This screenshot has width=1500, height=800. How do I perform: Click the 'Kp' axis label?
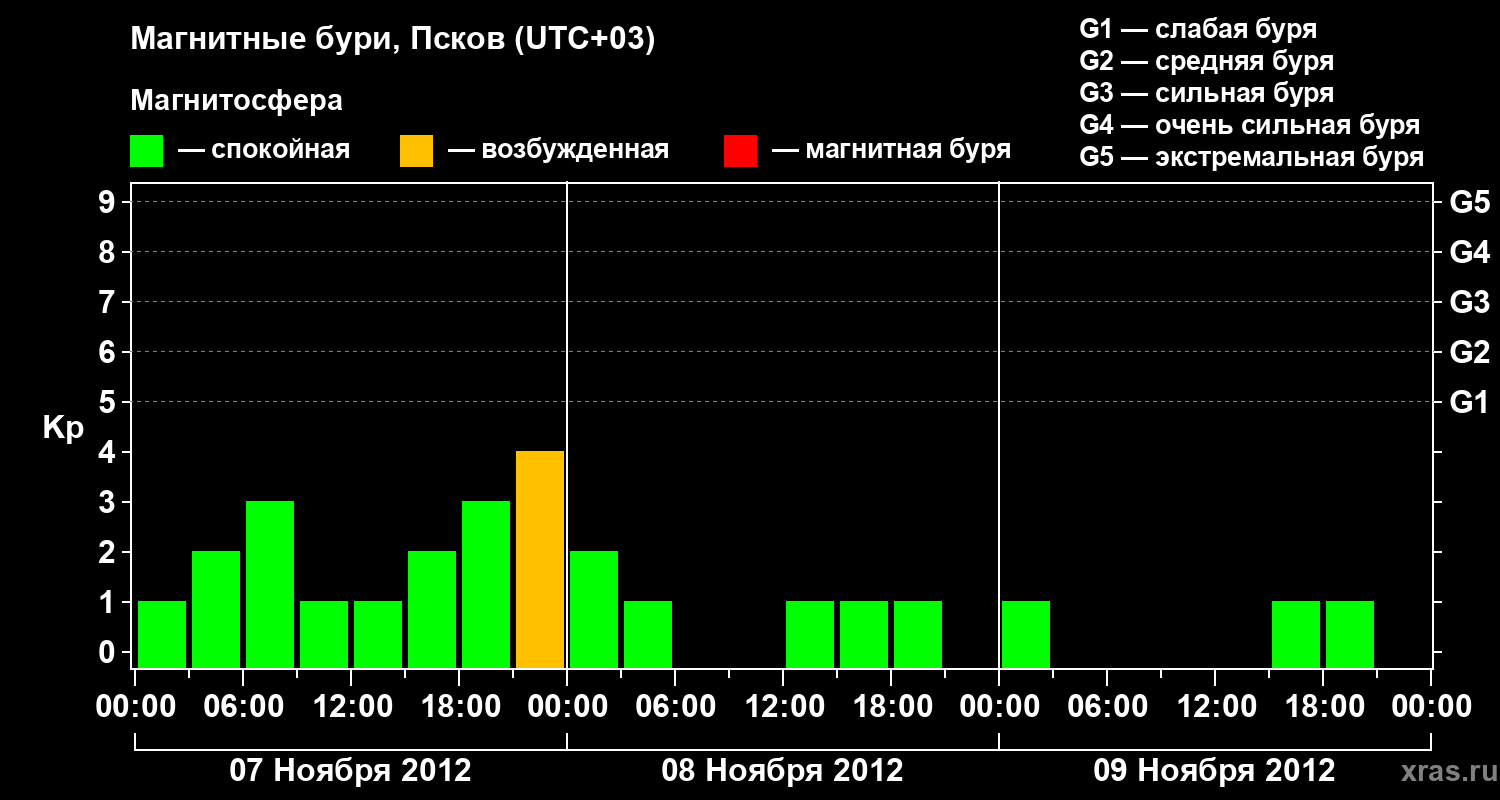(63, 428)
